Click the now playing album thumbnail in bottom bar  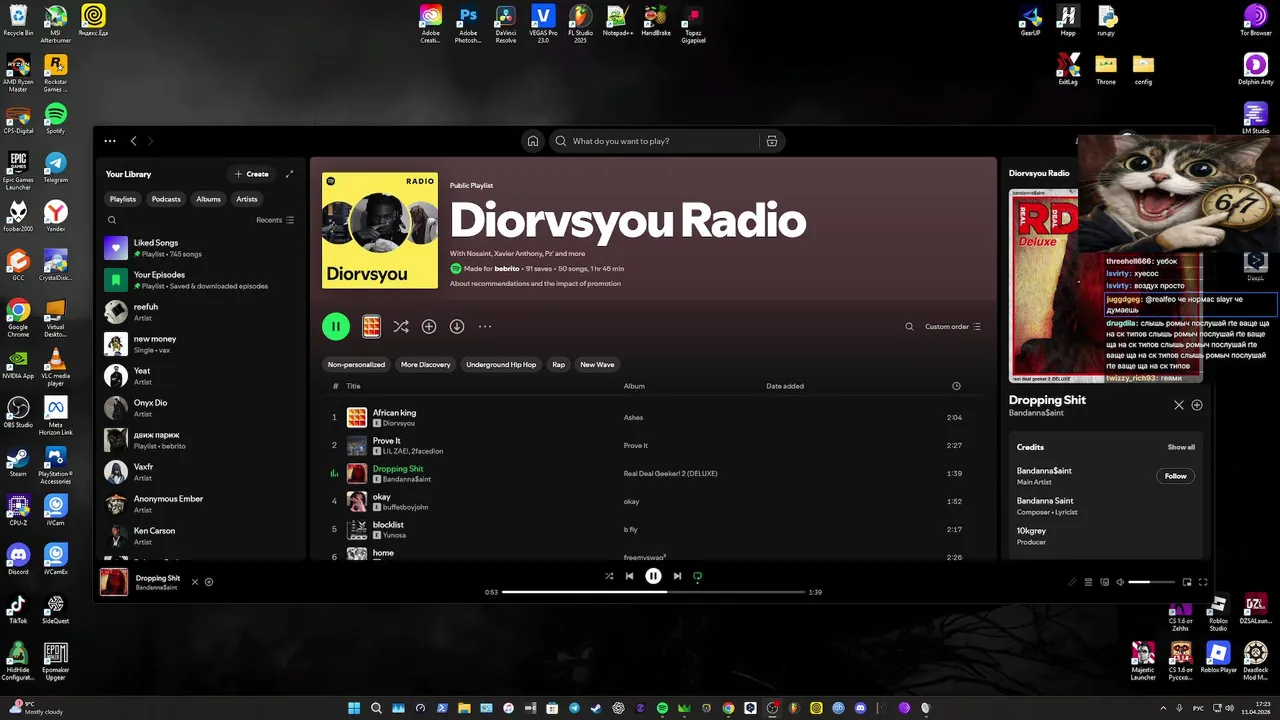(x=114, y=582)
